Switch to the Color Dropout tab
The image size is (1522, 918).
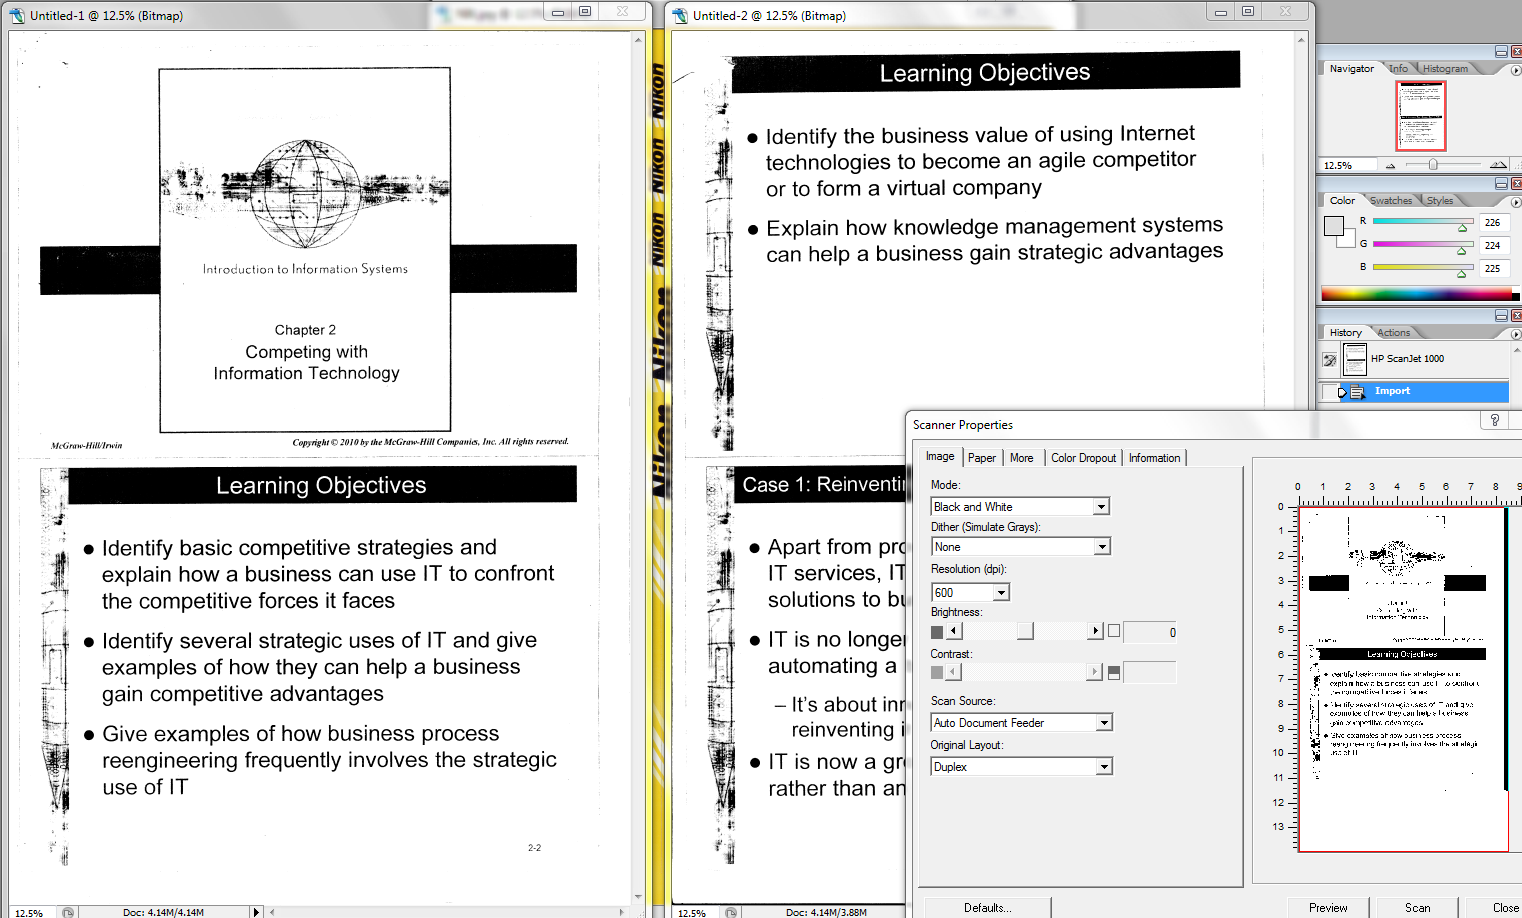1083,458
